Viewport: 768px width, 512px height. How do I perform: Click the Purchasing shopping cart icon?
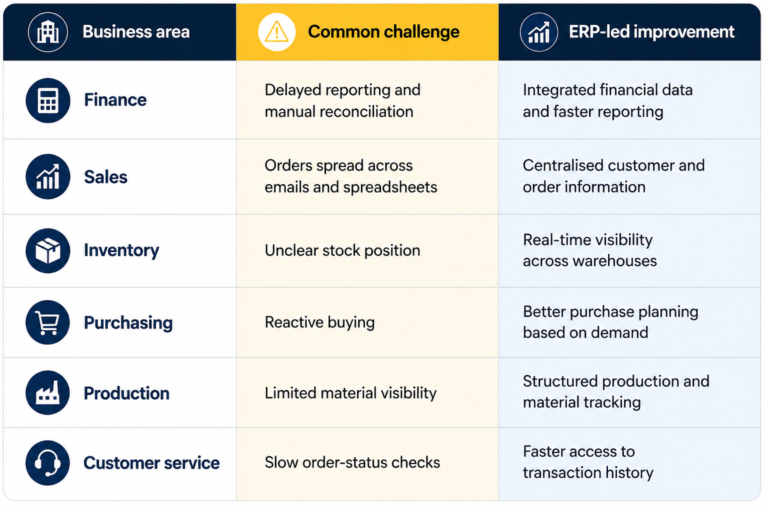(x=48, y=322)
